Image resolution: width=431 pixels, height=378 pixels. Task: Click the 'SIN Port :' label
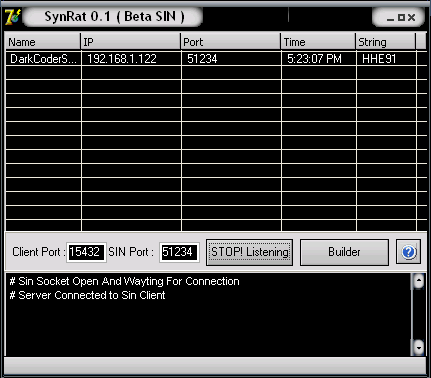(x=131, y=252)
